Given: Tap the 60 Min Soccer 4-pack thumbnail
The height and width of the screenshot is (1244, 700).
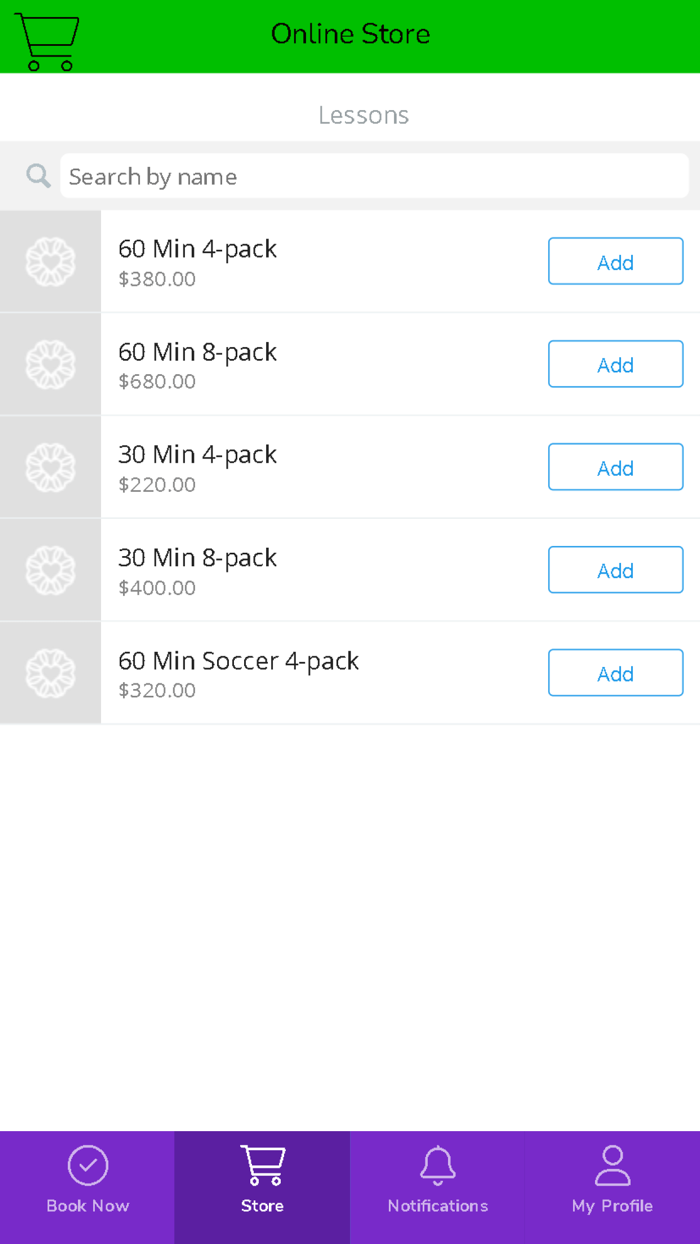Looking at the screenshot, I should (x=50, y=674).
